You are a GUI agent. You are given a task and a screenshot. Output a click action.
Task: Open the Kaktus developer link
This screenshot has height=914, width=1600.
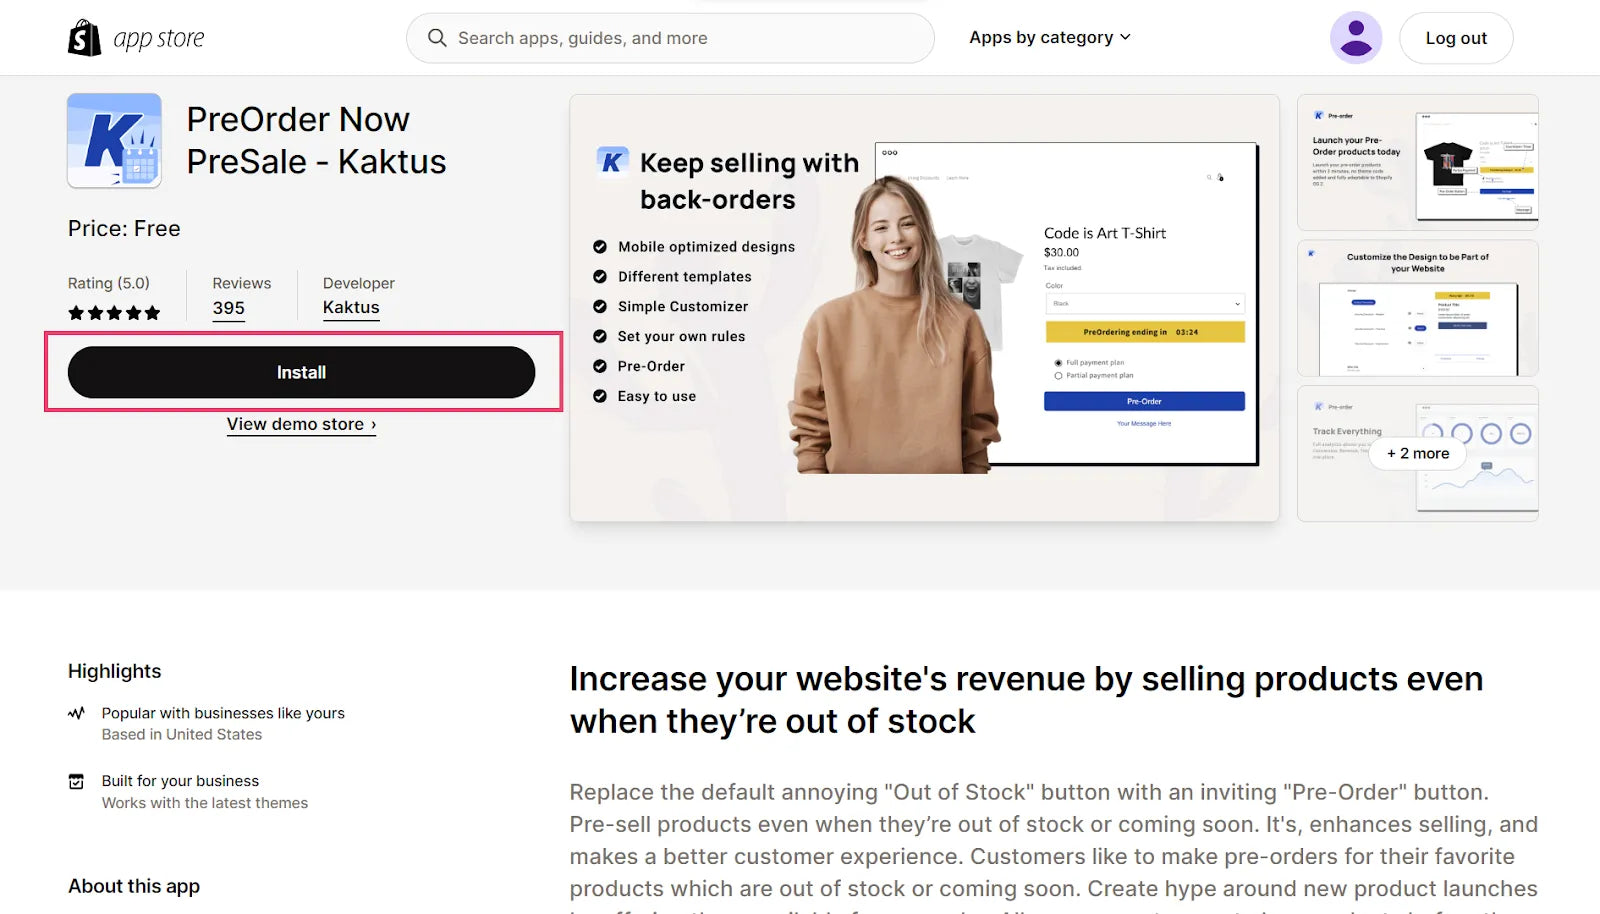351,307
